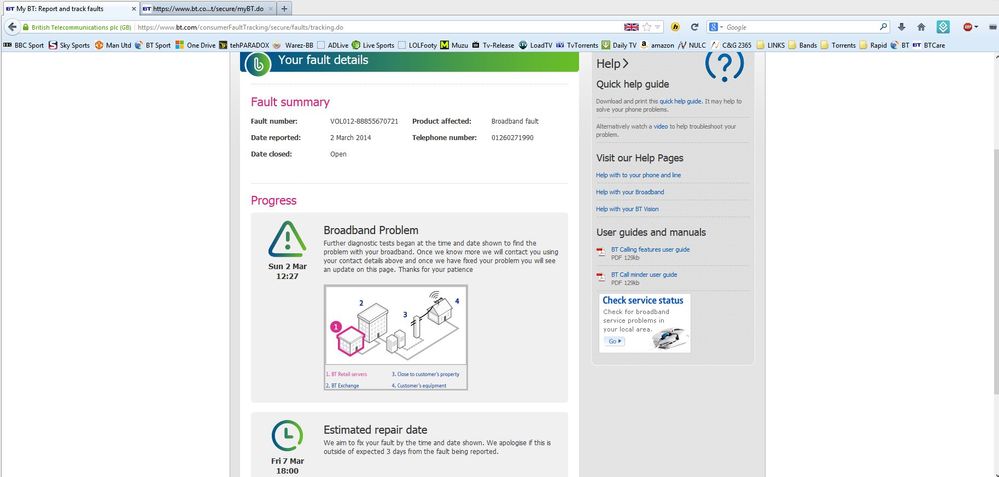This screenshot has width=999, height=477.
Task: Go to Home page via house icon
Action: click(x=921, y=27)
